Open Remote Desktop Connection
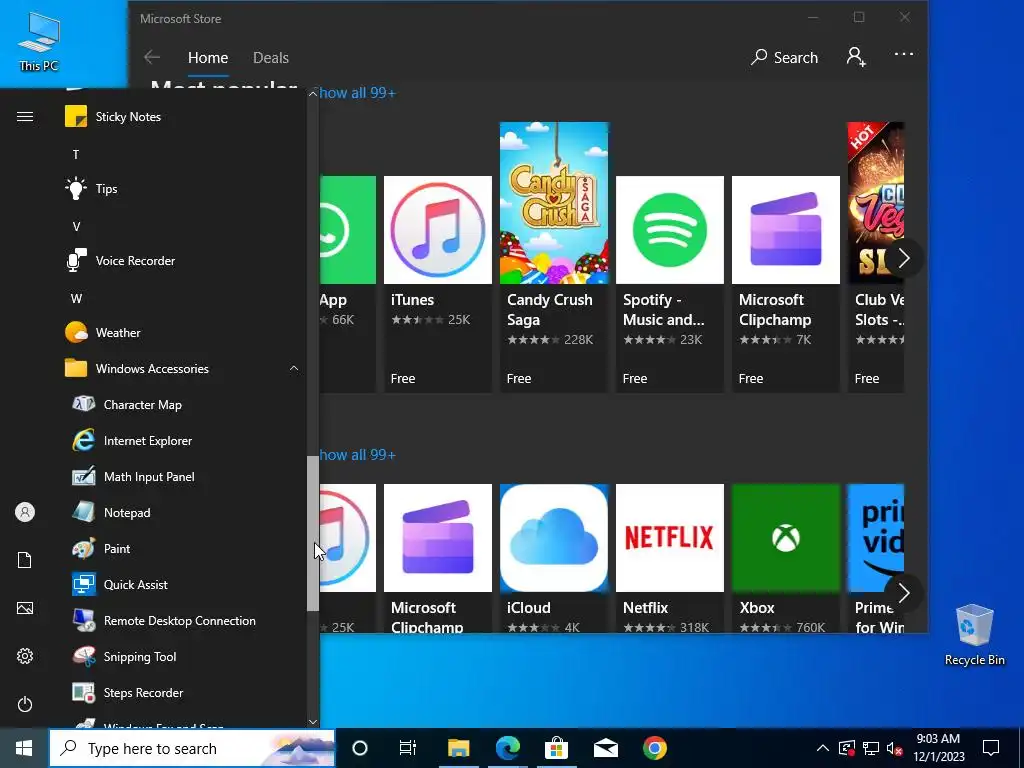This screenshot has height=768, width=1024. 183,620
